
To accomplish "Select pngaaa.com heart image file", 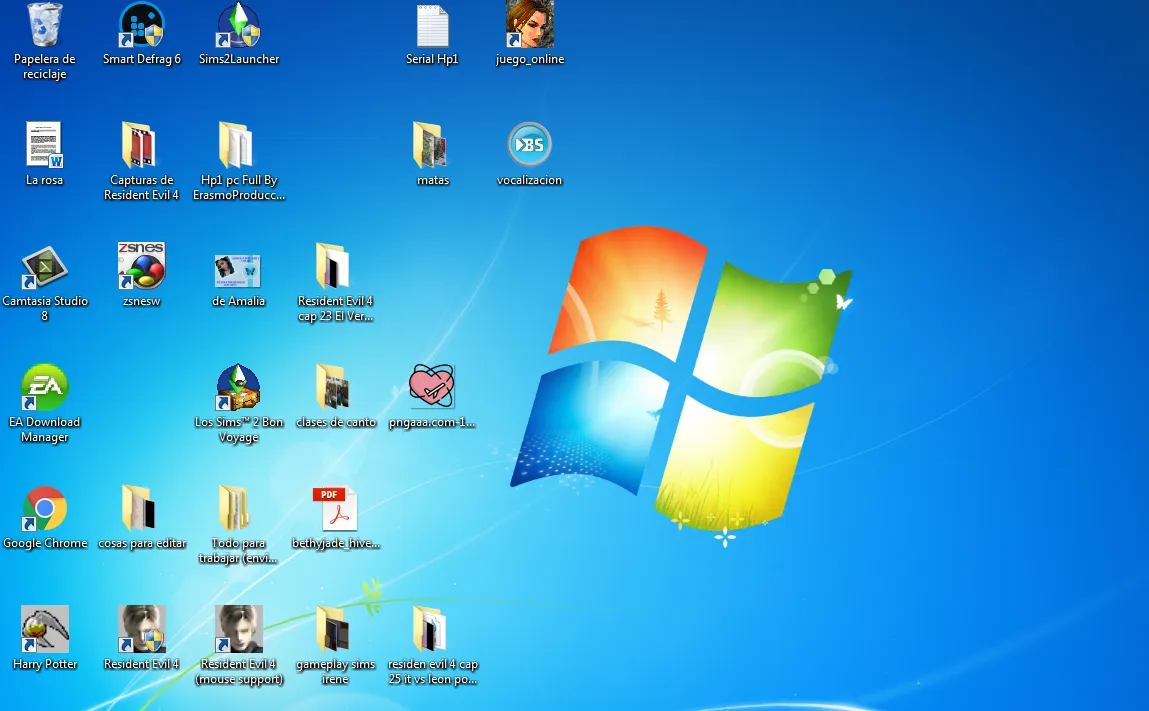I will (432, 386).
